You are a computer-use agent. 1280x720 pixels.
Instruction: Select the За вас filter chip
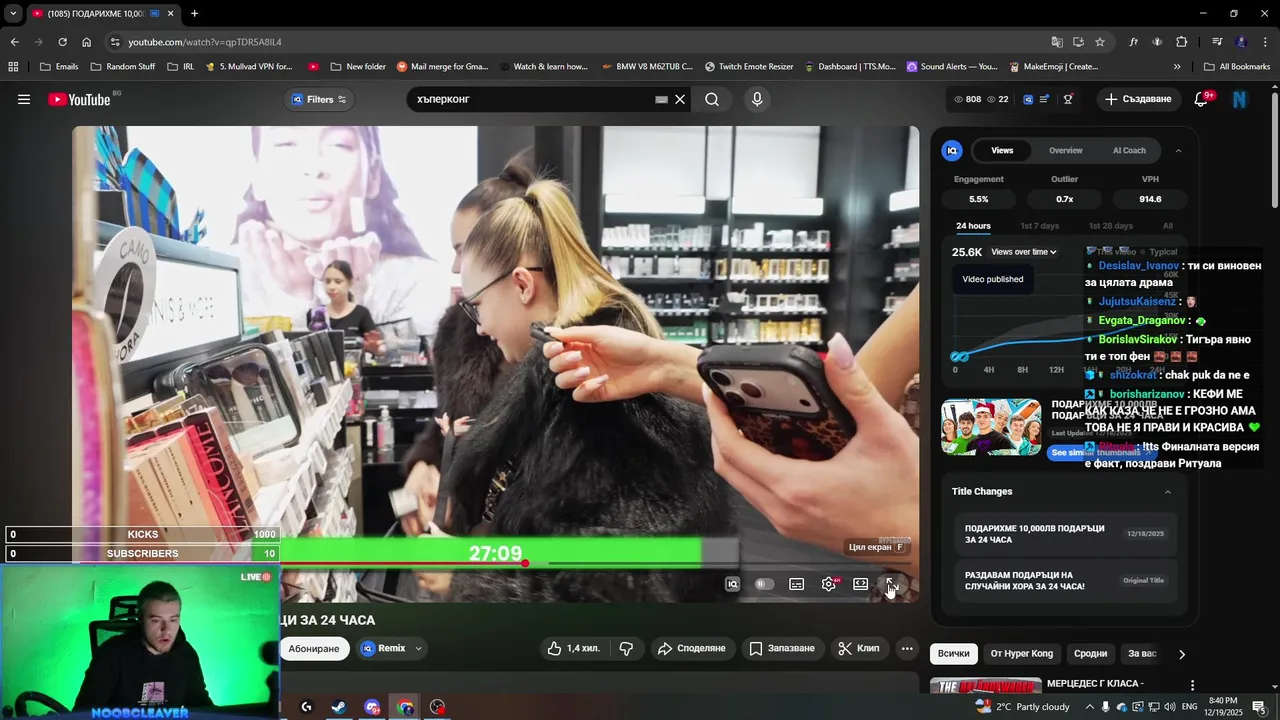click(x=1142, y=653)
